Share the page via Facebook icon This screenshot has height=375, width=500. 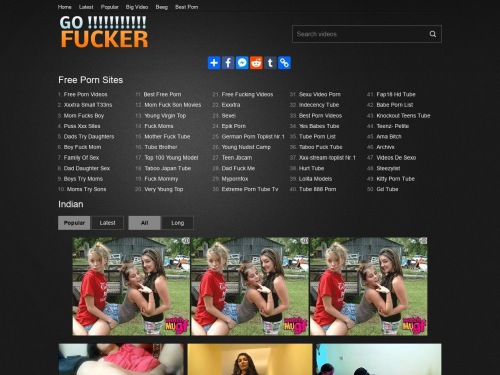point(228,63)
